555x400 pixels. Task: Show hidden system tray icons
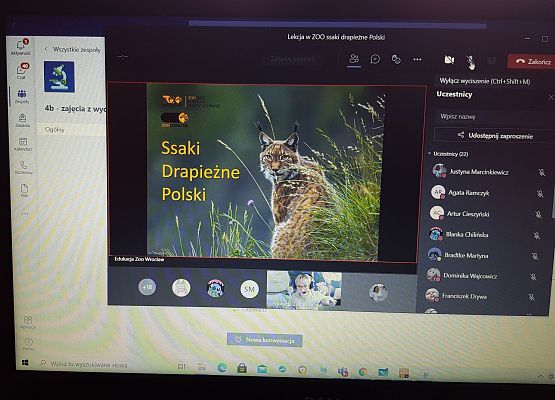540,377
